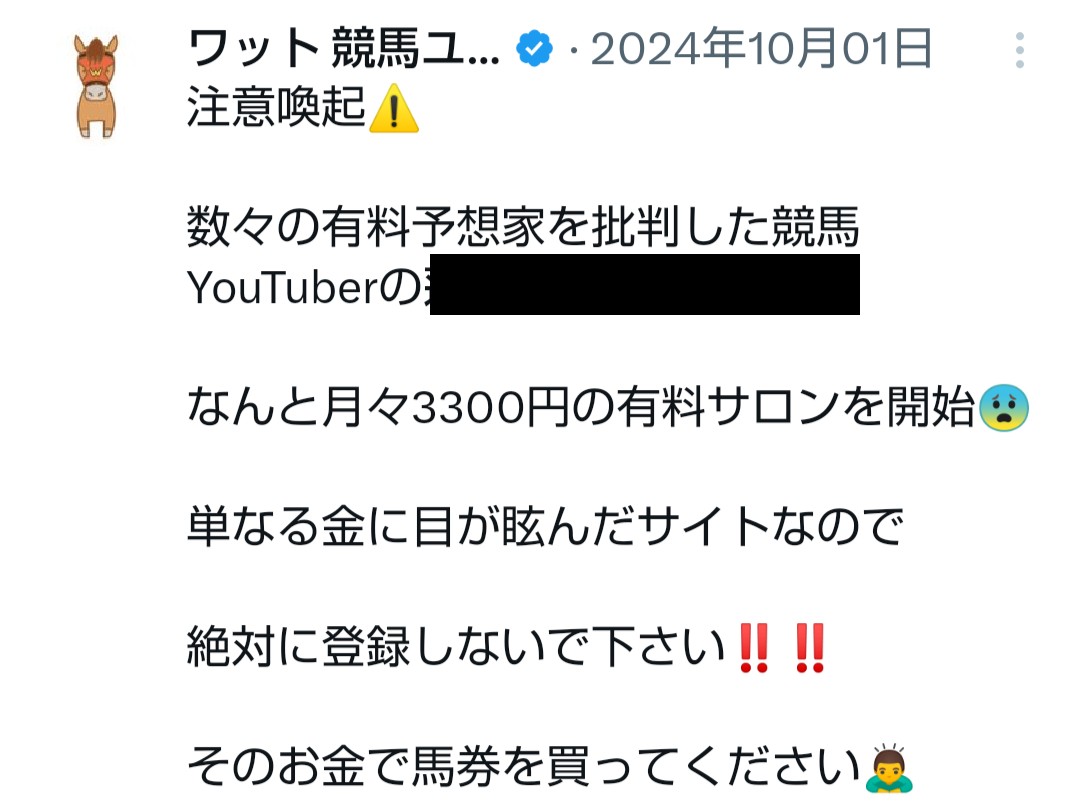The width and height of the screenshot is (1080, 803).
Task: Click the 2024年10月01日 post date
Action: (761, 49)
